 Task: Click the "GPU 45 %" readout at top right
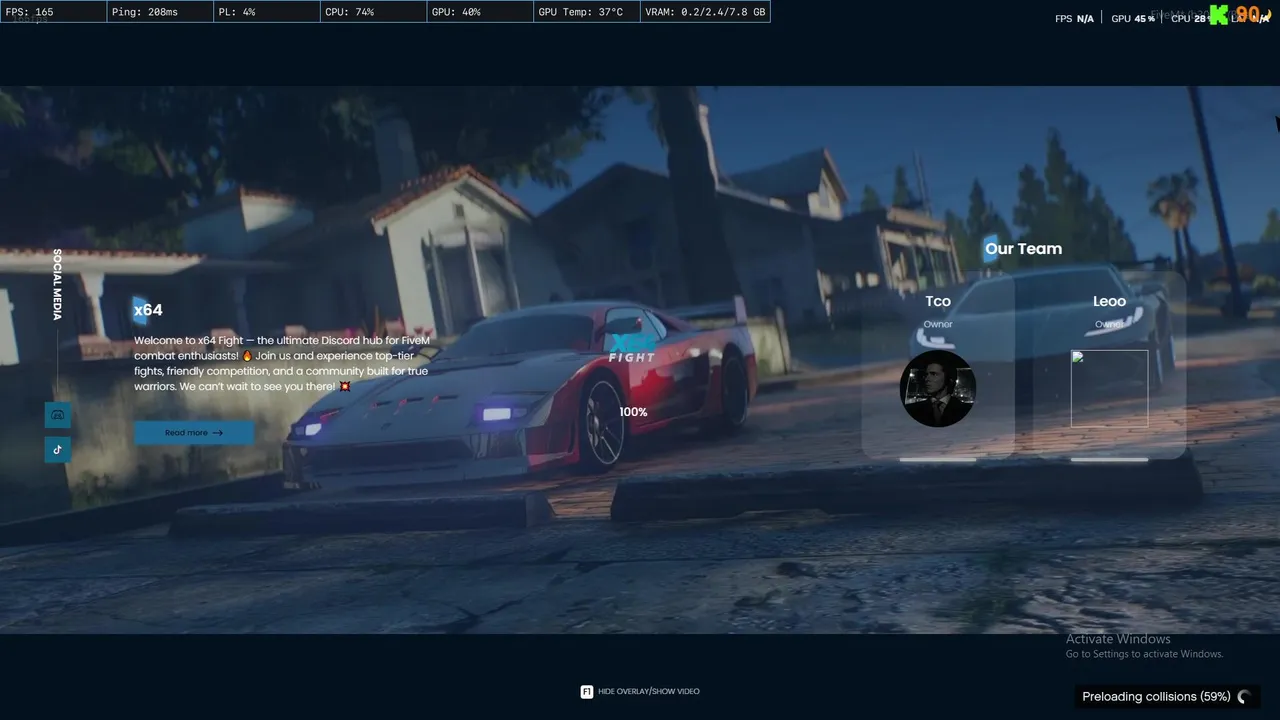[x=1133, y=19]
